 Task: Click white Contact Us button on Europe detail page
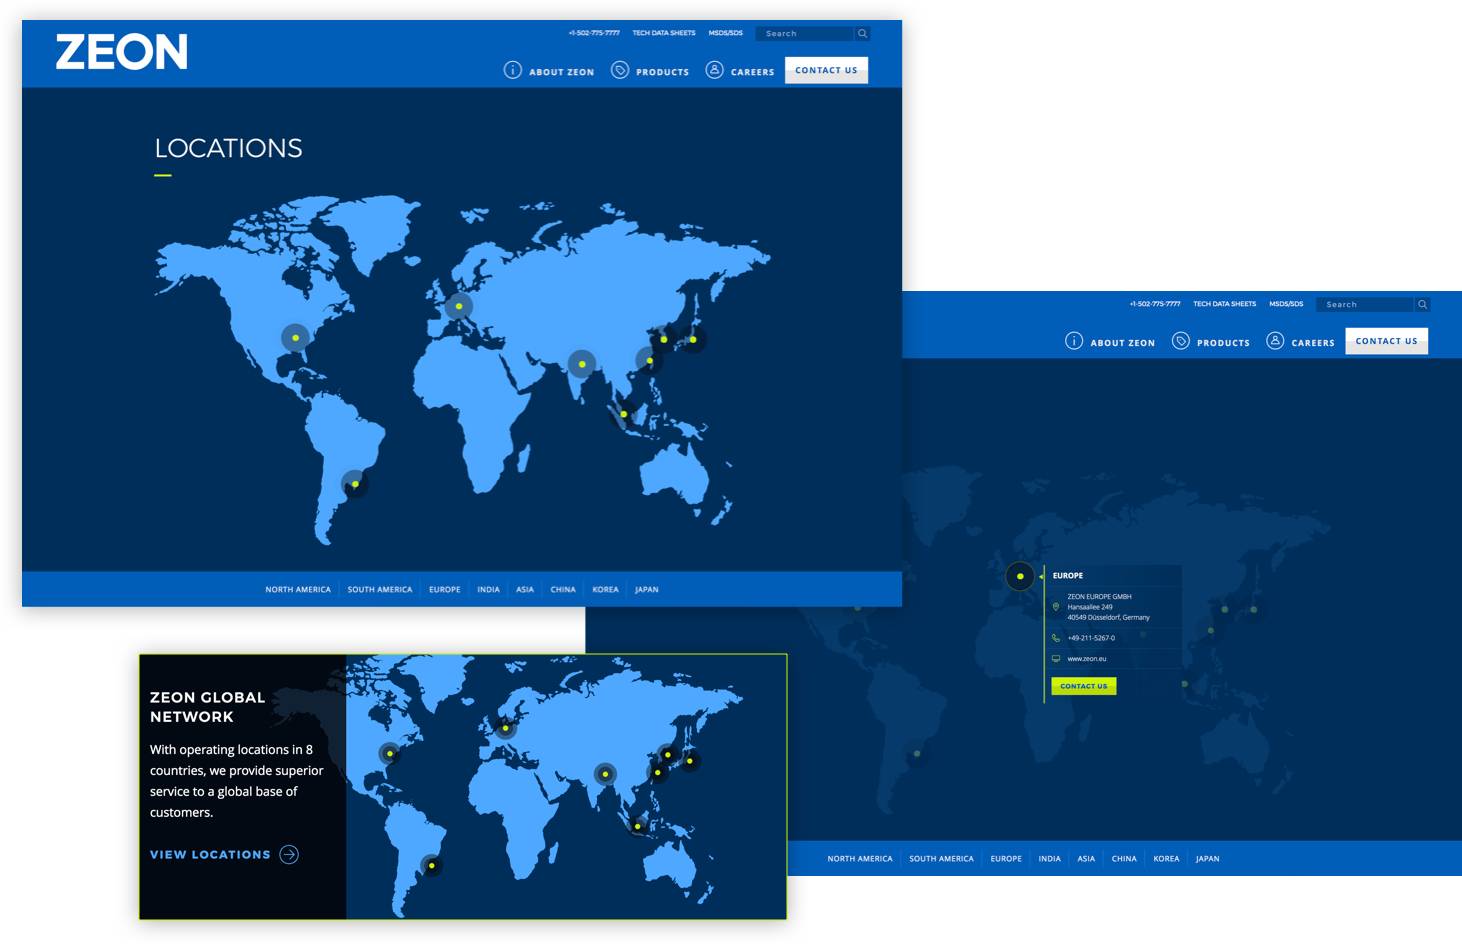1387,341
